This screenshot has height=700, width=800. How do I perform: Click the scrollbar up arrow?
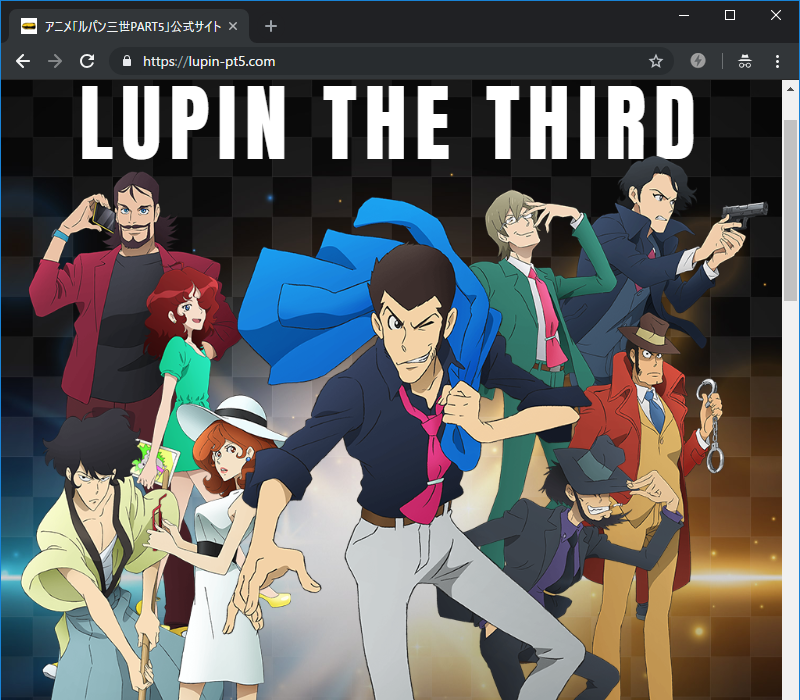coord(790,89)
